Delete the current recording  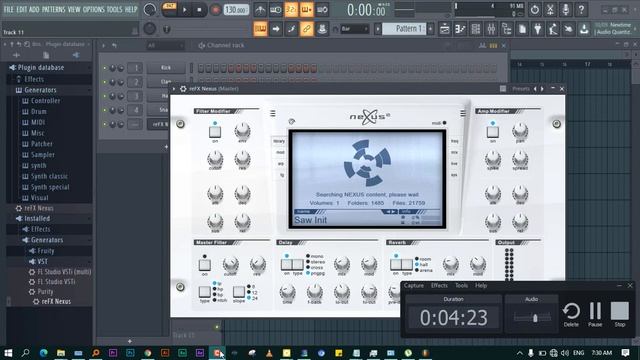571,314
